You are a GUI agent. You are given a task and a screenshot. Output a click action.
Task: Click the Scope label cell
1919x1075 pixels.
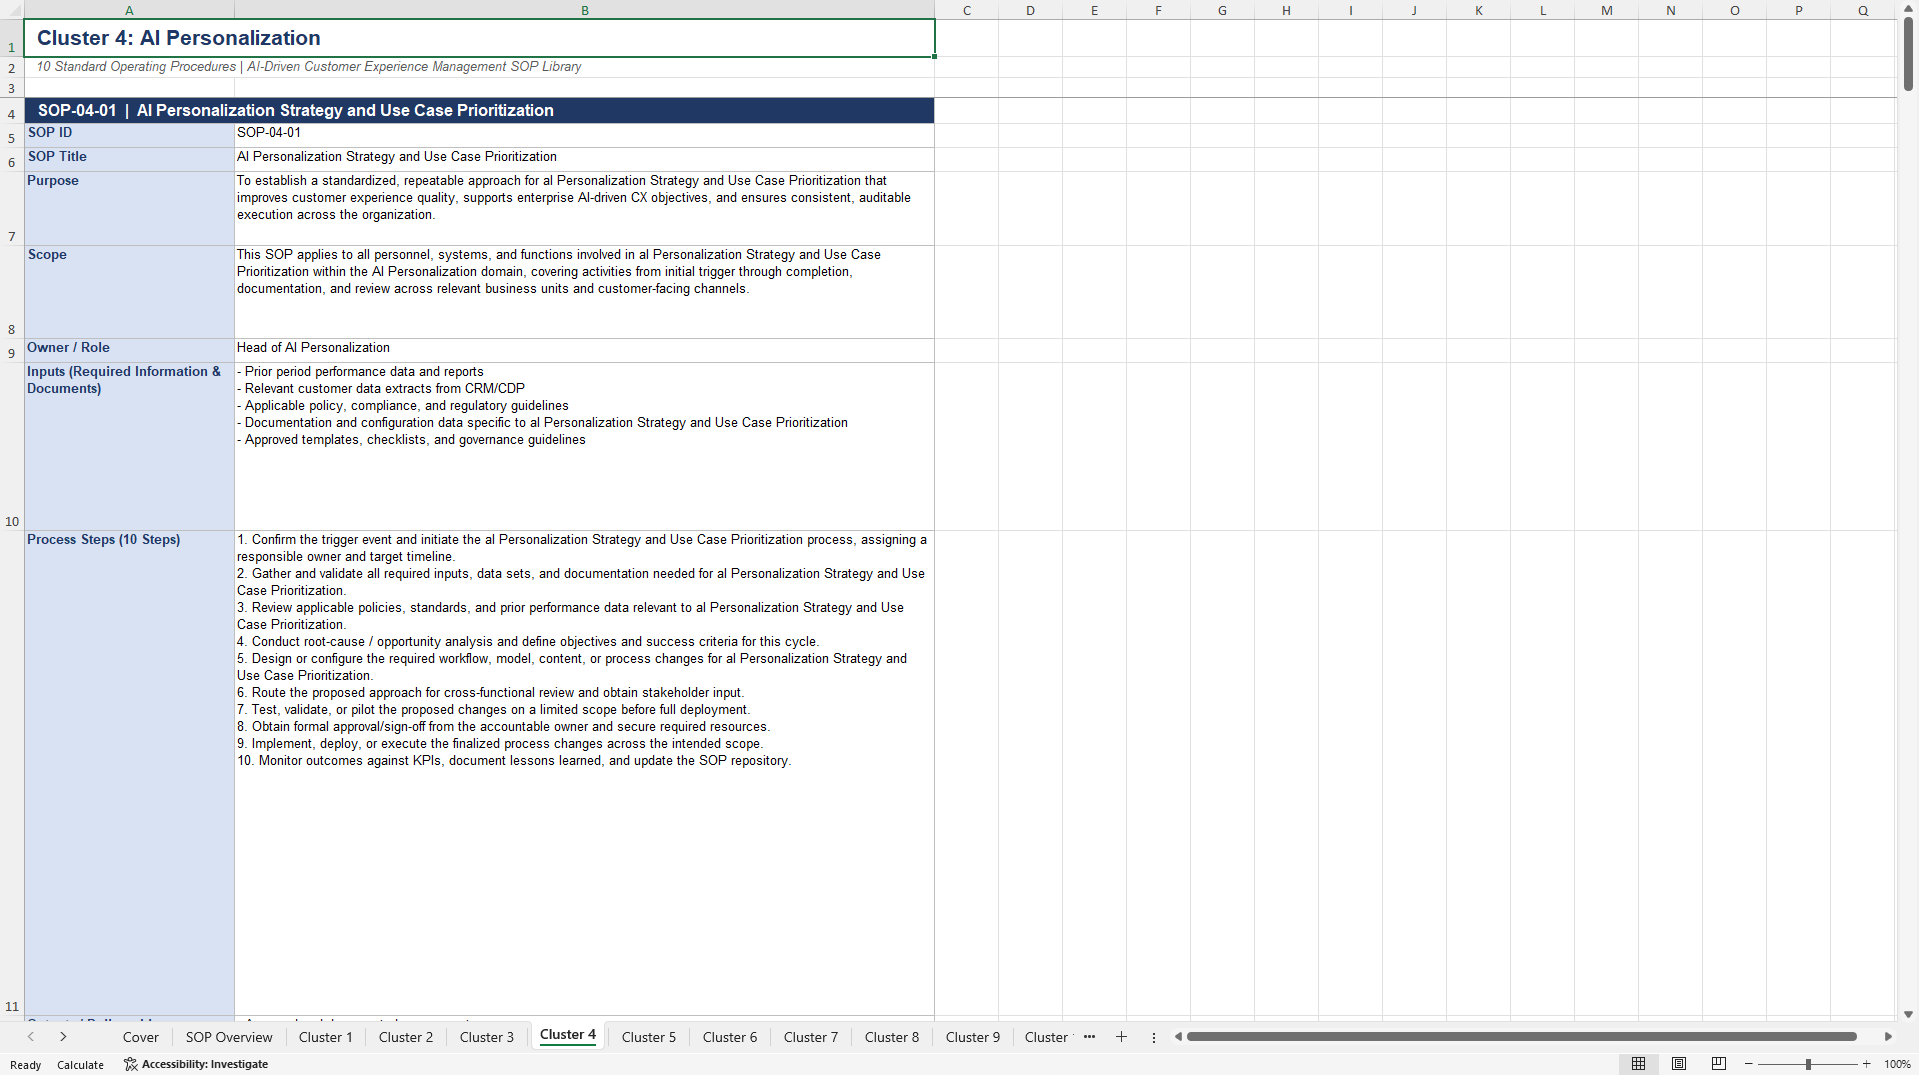coord(129,292)
